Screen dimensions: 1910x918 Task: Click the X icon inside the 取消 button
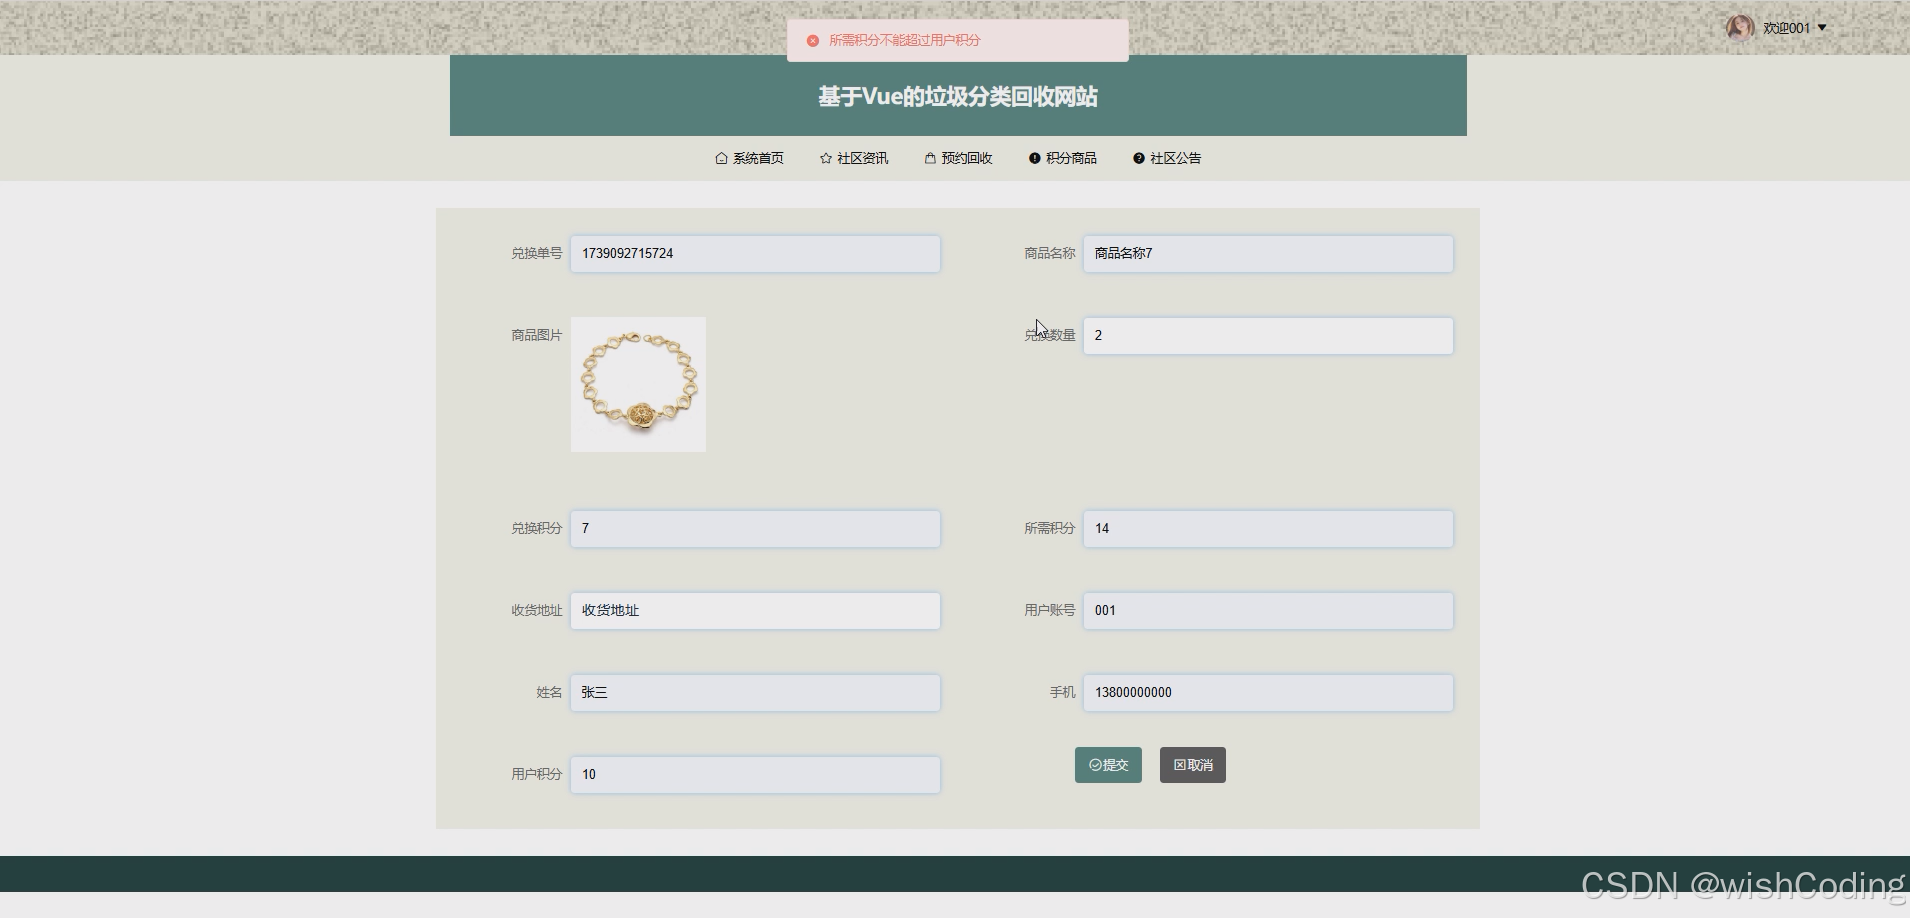click(x=1179, y=765)
